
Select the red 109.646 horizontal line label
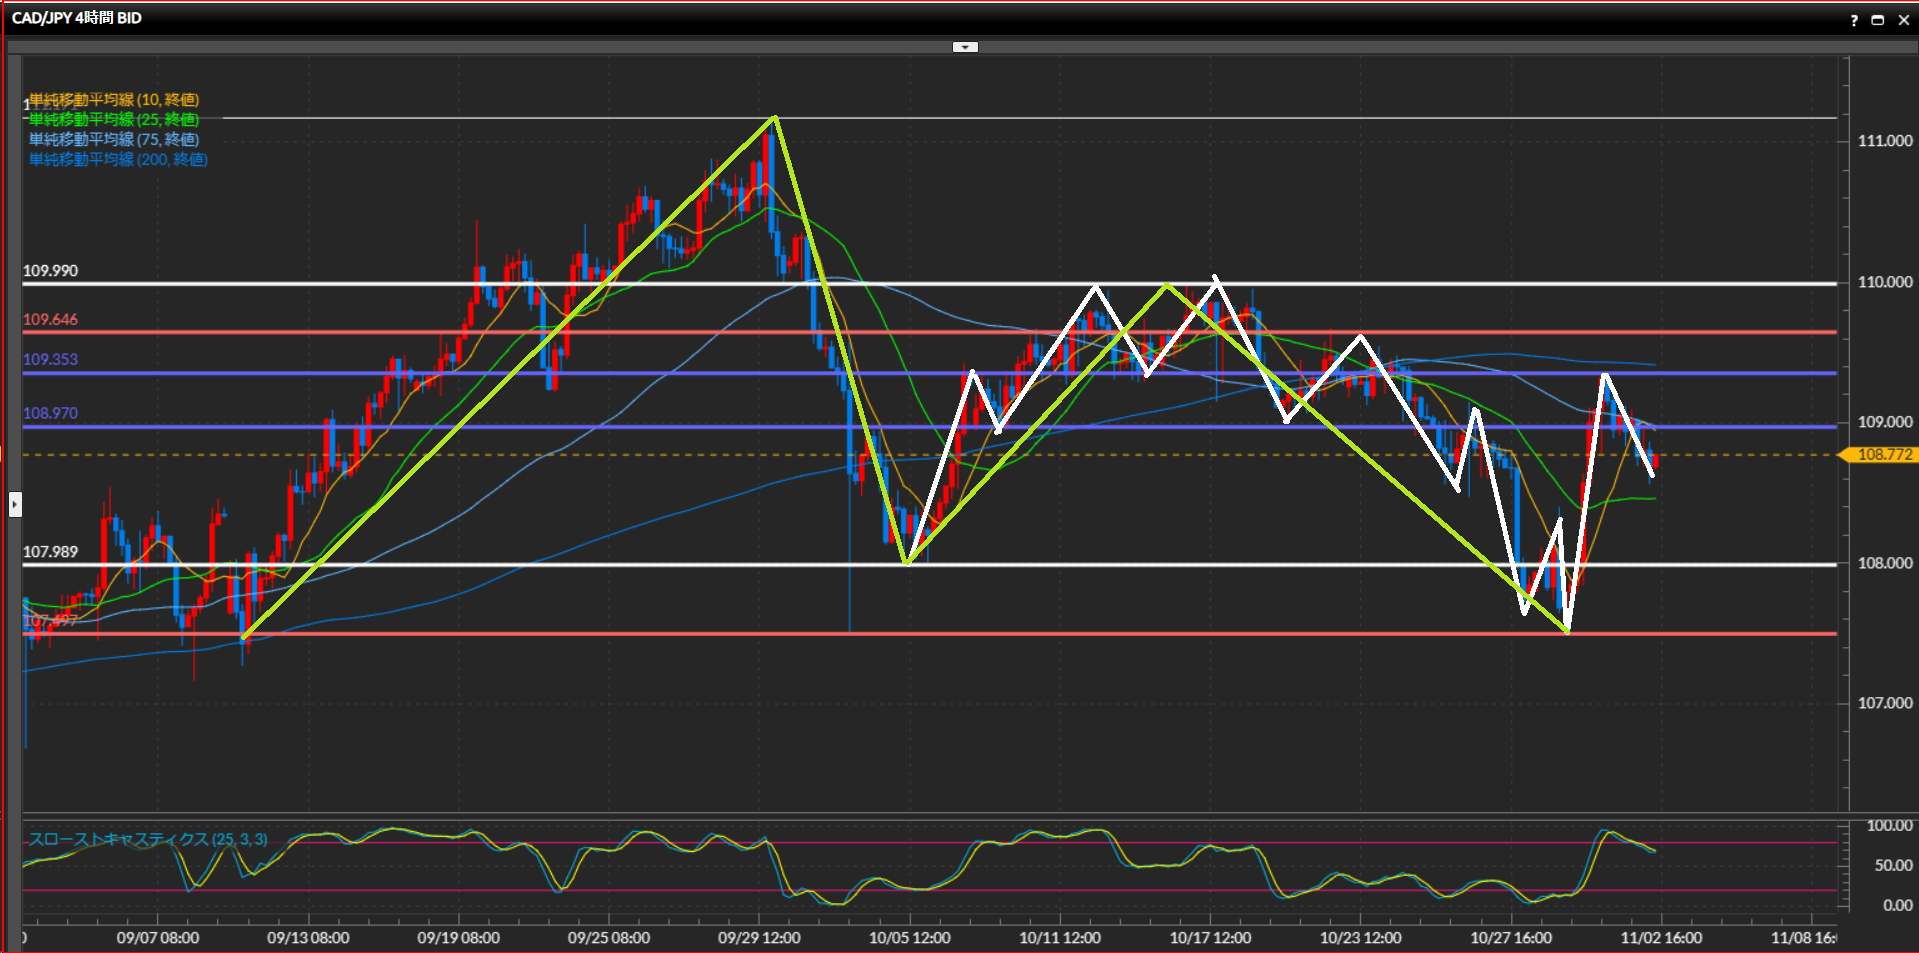tap(50, 320)
